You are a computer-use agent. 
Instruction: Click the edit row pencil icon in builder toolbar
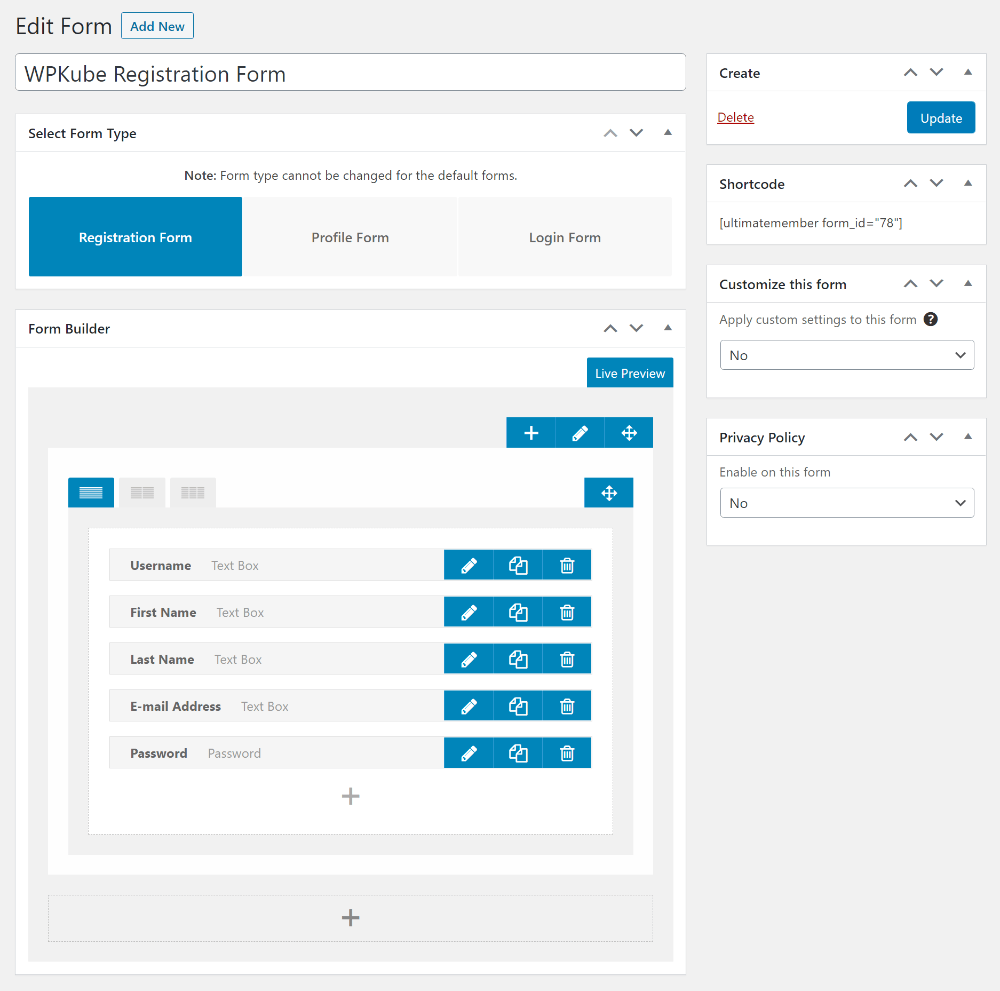tap(580, 433)
